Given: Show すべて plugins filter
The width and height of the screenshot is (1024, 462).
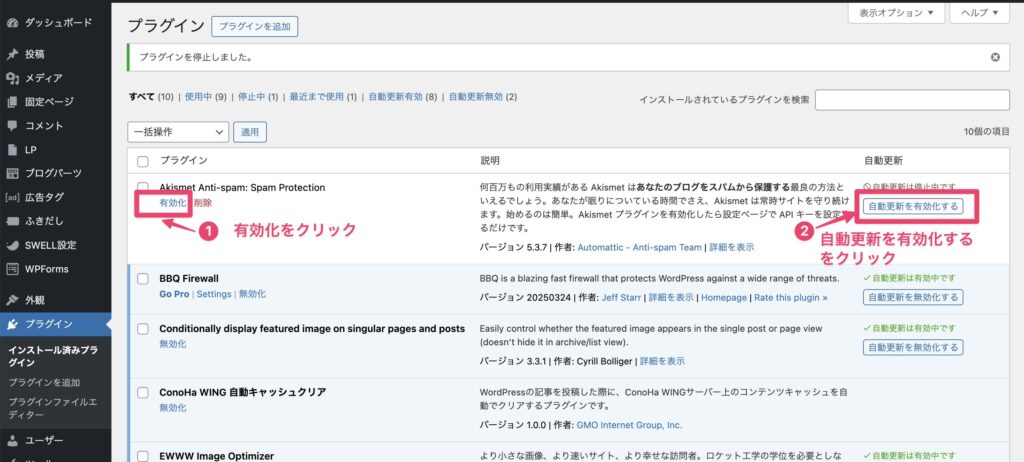Looking at the screenshot, I should coord(141,97).
